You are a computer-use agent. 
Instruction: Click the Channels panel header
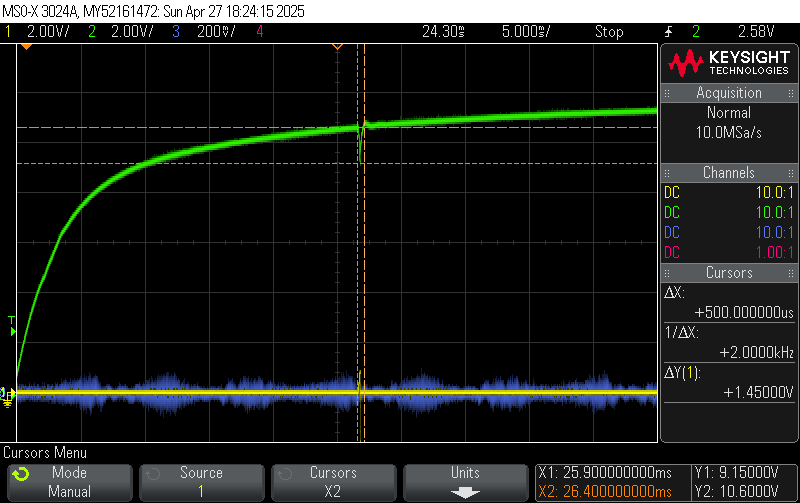[x=729, y=172]
